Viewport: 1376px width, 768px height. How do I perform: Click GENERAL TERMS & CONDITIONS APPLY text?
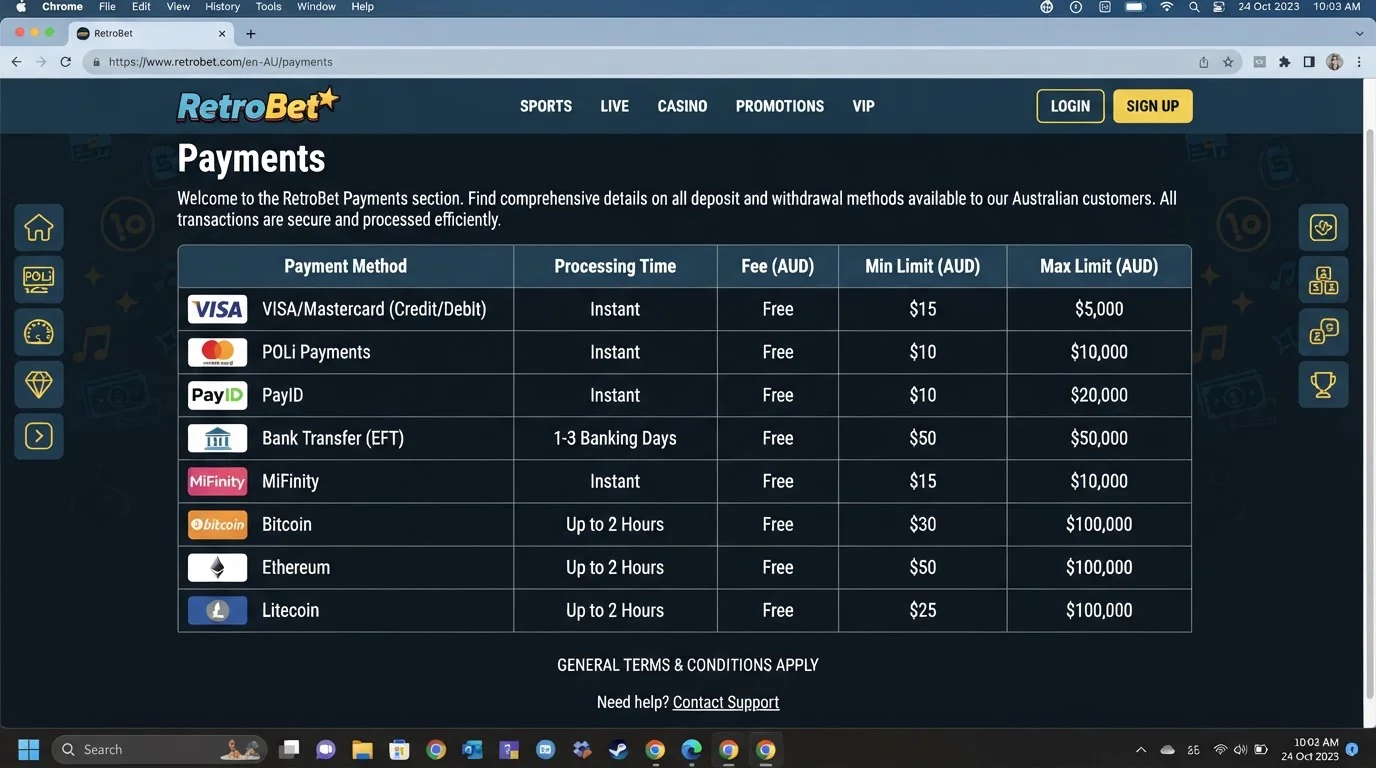[688, 665]
